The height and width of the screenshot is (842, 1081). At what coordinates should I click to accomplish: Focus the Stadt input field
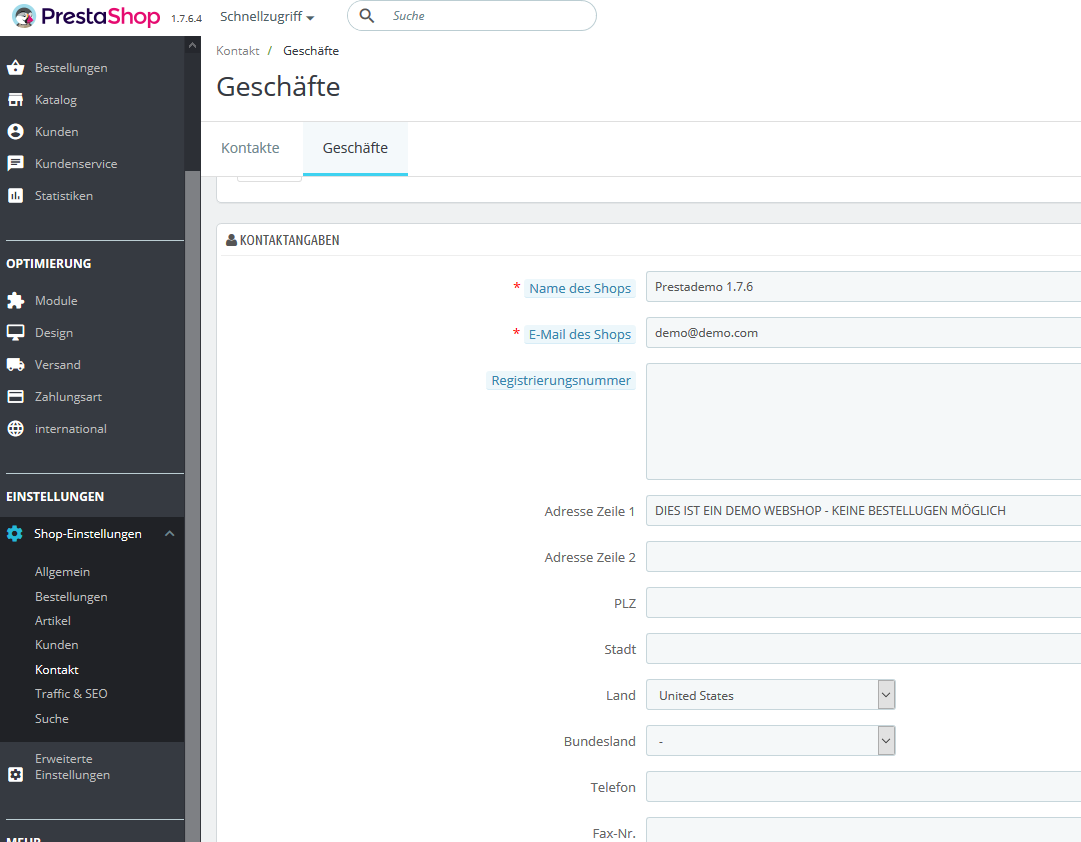(x=863, y=649)
